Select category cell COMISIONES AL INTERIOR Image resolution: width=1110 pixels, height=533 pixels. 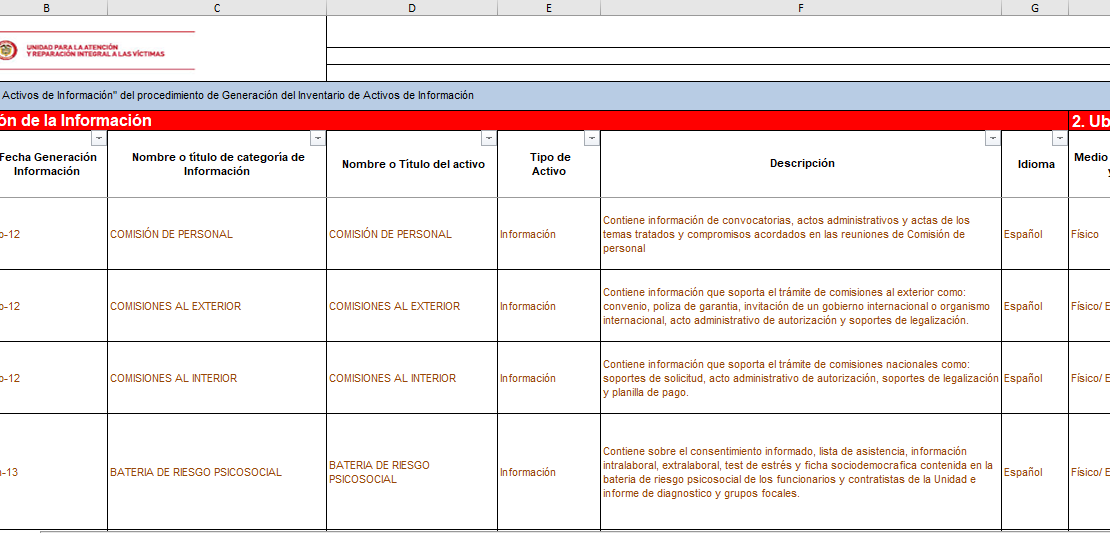(x=217, y=378)
